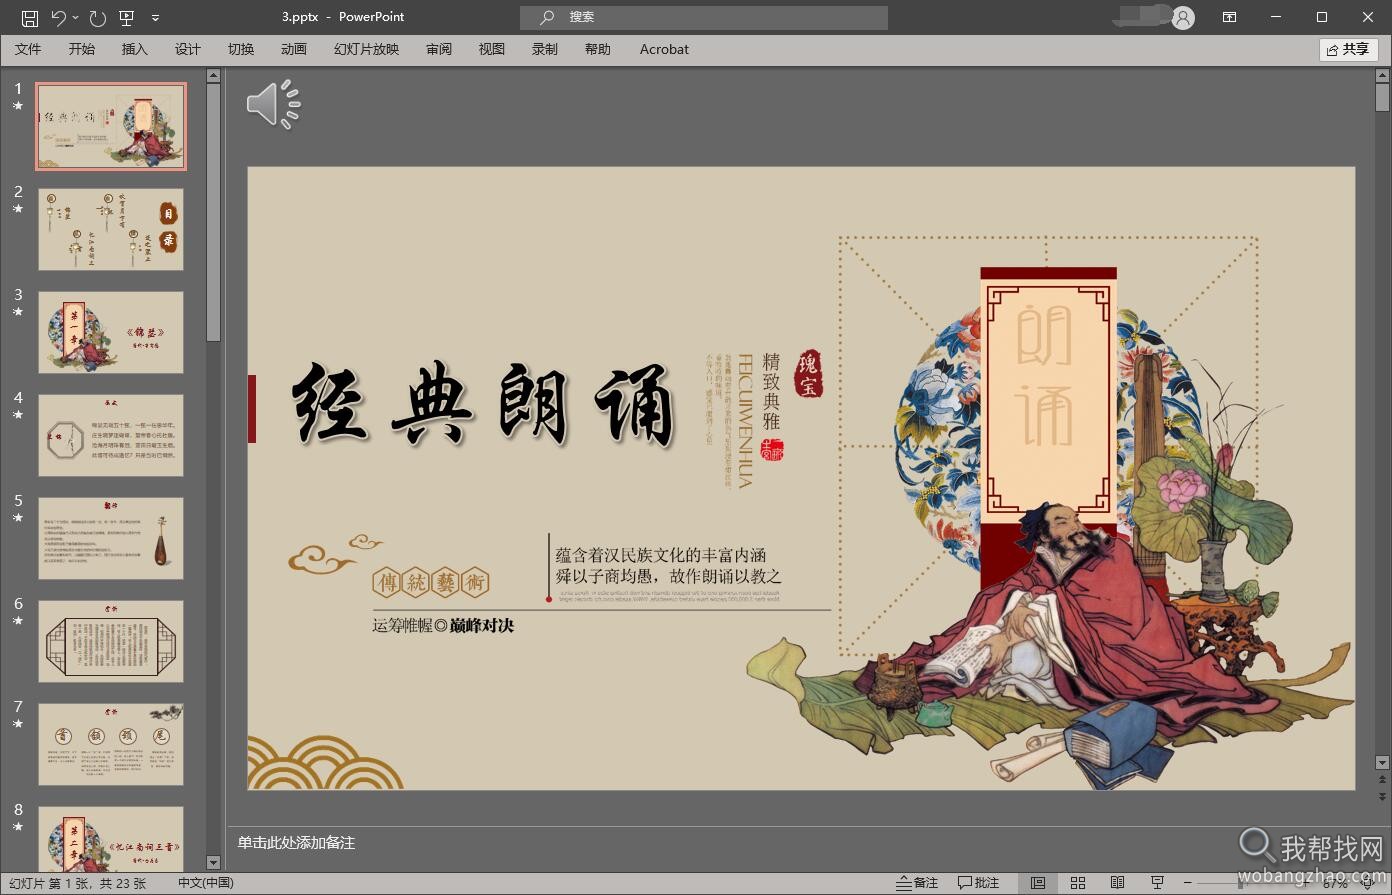Start slideshow from beginning via toolbar icon

(126, 17)
